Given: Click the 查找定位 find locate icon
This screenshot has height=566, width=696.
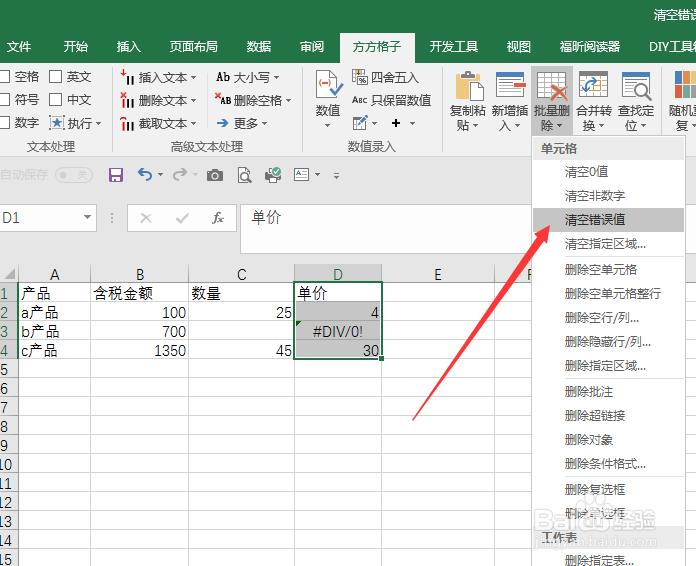Looking at the screenshot, I should [636, 85].
